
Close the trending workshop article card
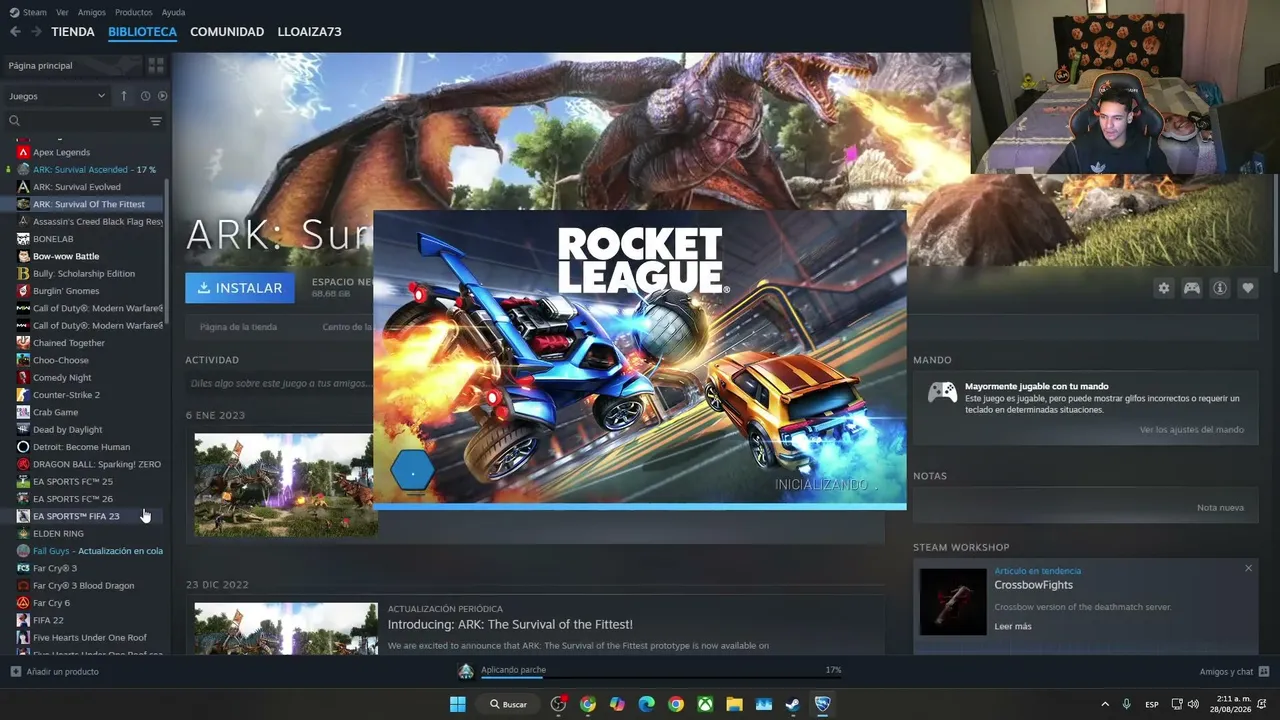(x=1248, y=568)
